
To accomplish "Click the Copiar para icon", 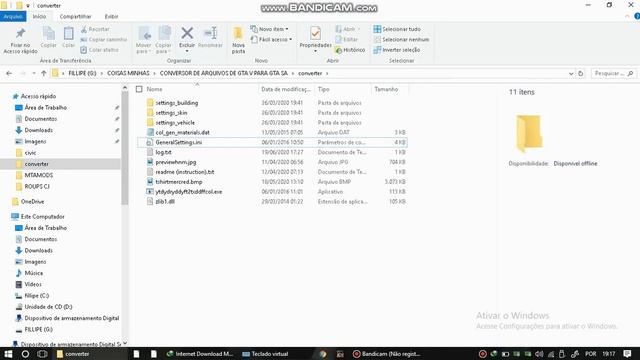I will (164, 34).
